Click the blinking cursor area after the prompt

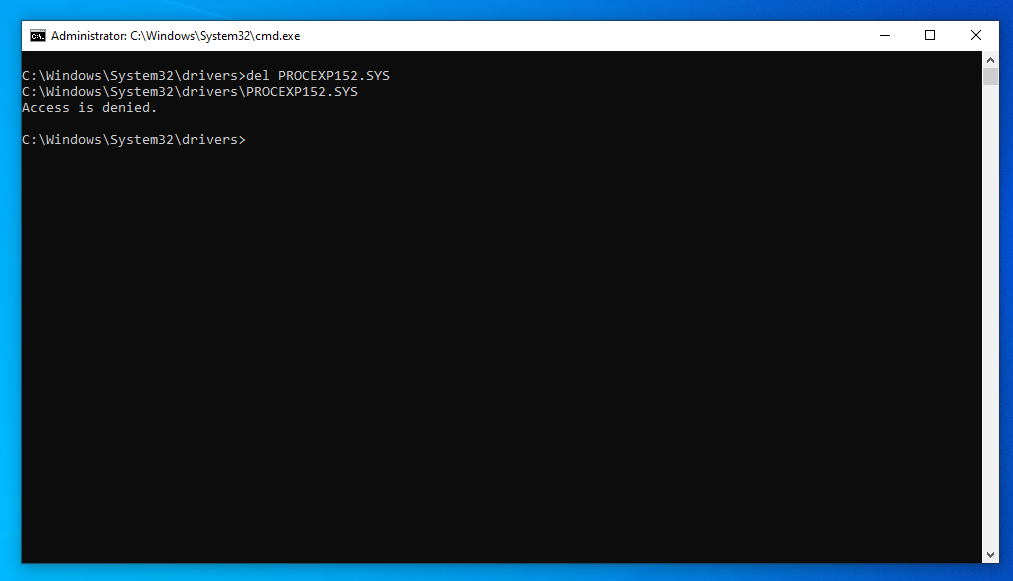pyautogui.click(x=252, y=139)
